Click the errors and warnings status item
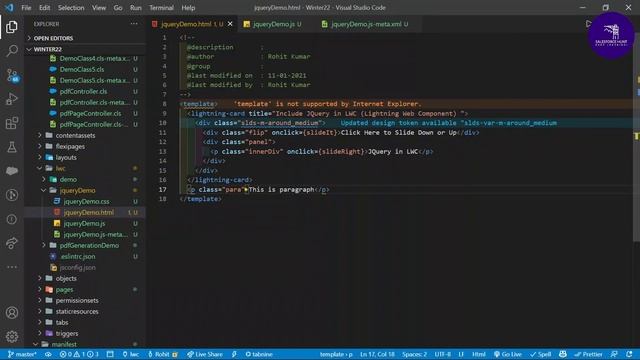 point(79,354)
